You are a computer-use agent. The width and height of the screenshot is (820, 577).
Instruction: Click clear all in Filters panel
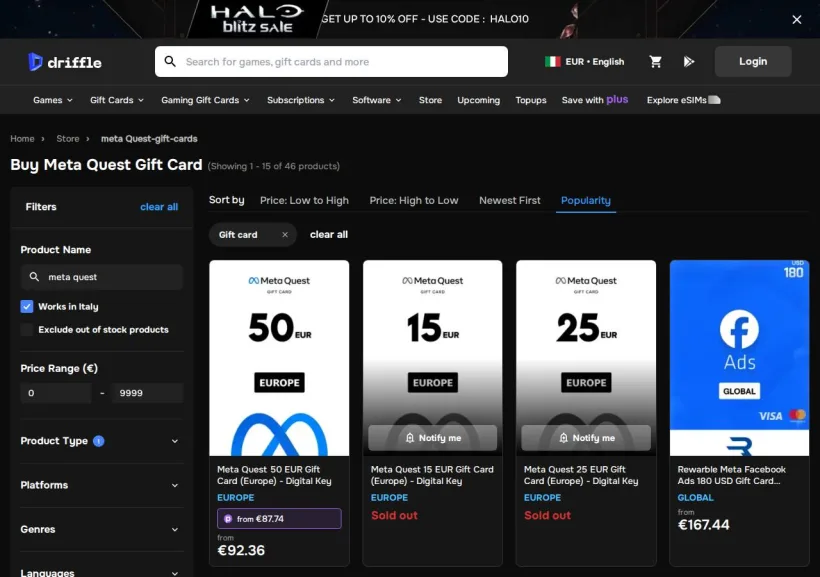point(159,207)
